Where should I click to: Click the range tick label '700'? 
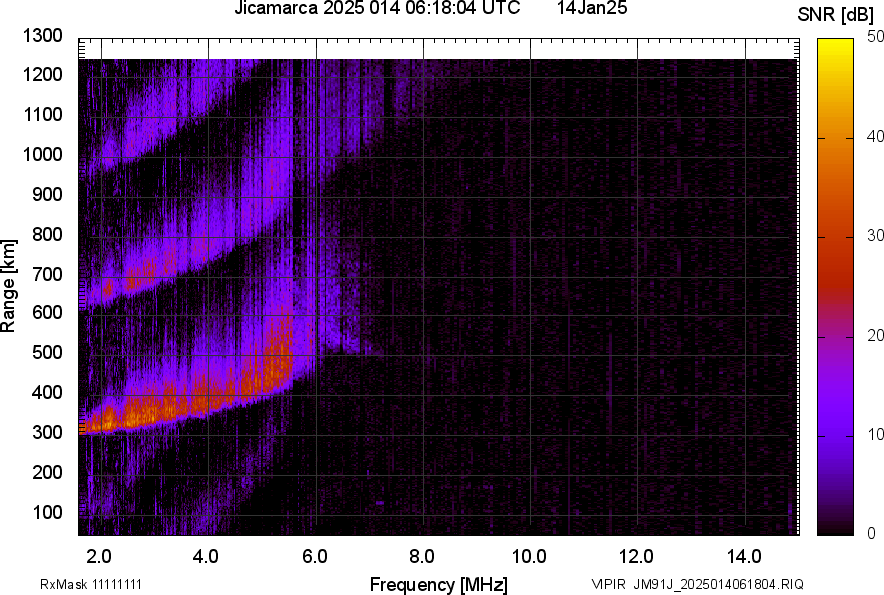click(47, 274)
